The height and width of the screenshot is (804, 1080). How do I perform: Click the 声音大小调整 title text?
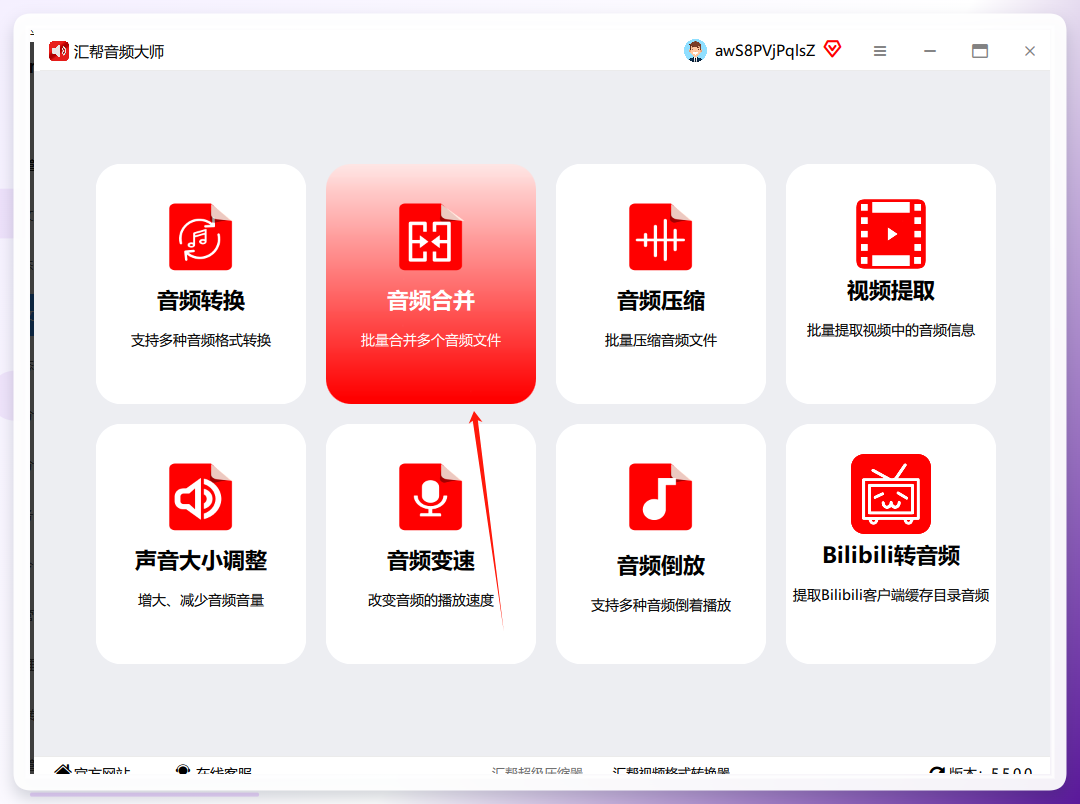point(200,561)
